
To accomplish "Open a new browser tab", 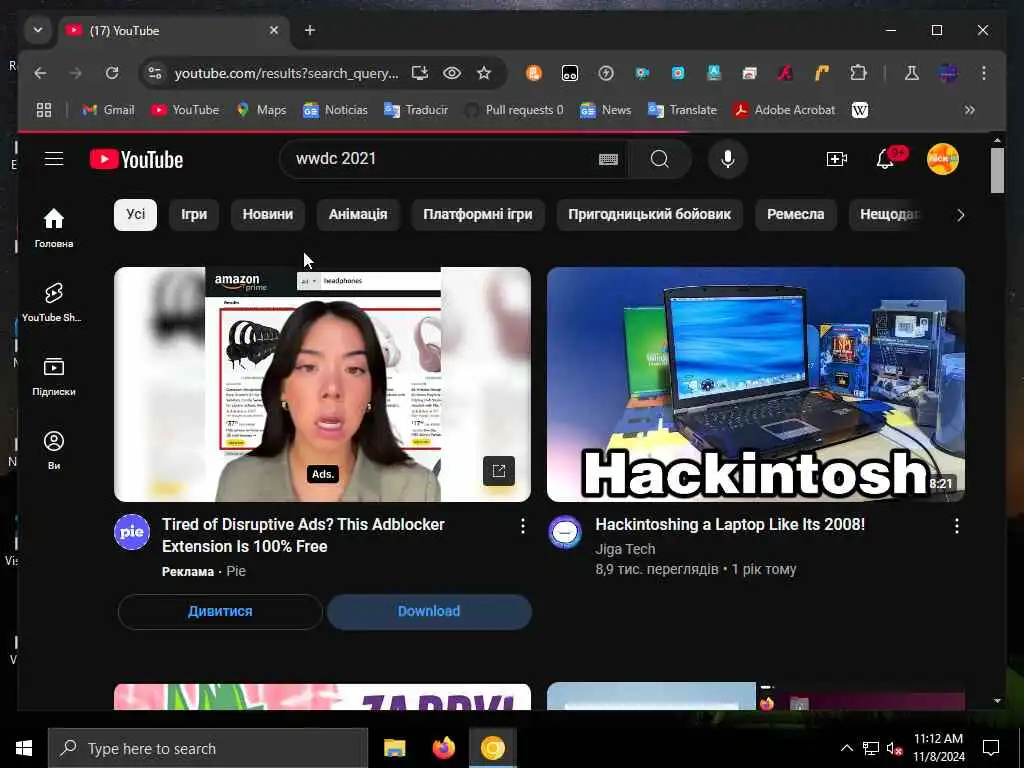I will point(310,30).
